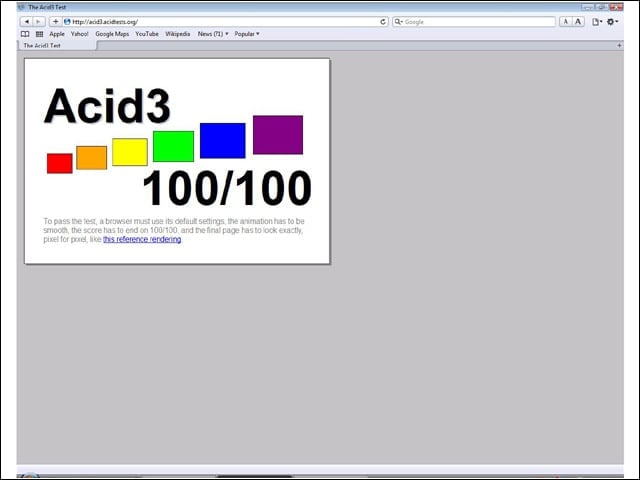The image size is (640, 480).
Task: Close the browser window
Action: click(616, 7)
